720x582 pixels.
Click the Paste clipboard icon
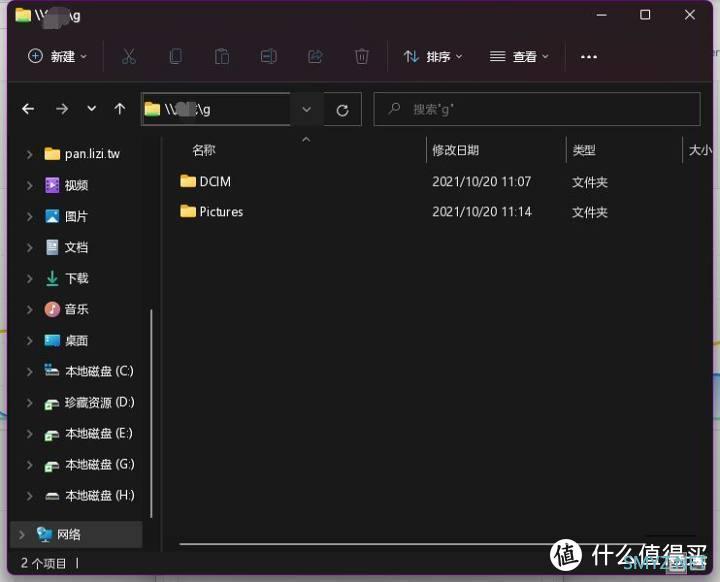coord(222,57)
